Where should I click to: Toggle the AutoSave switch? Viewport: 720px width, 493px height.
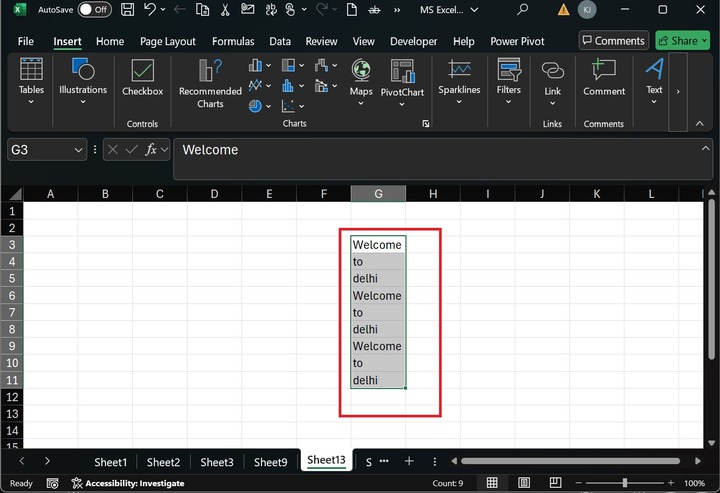point(94,10)
